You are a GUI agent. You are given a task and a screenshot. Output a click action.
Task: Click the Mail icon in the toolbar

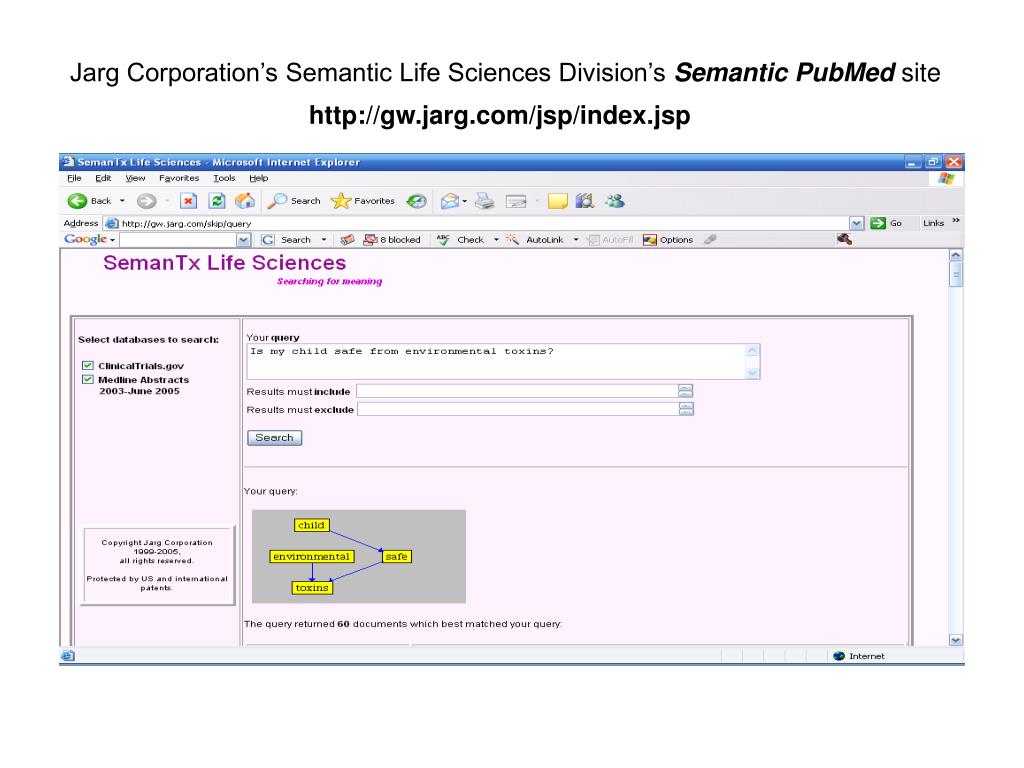(450, 200)
